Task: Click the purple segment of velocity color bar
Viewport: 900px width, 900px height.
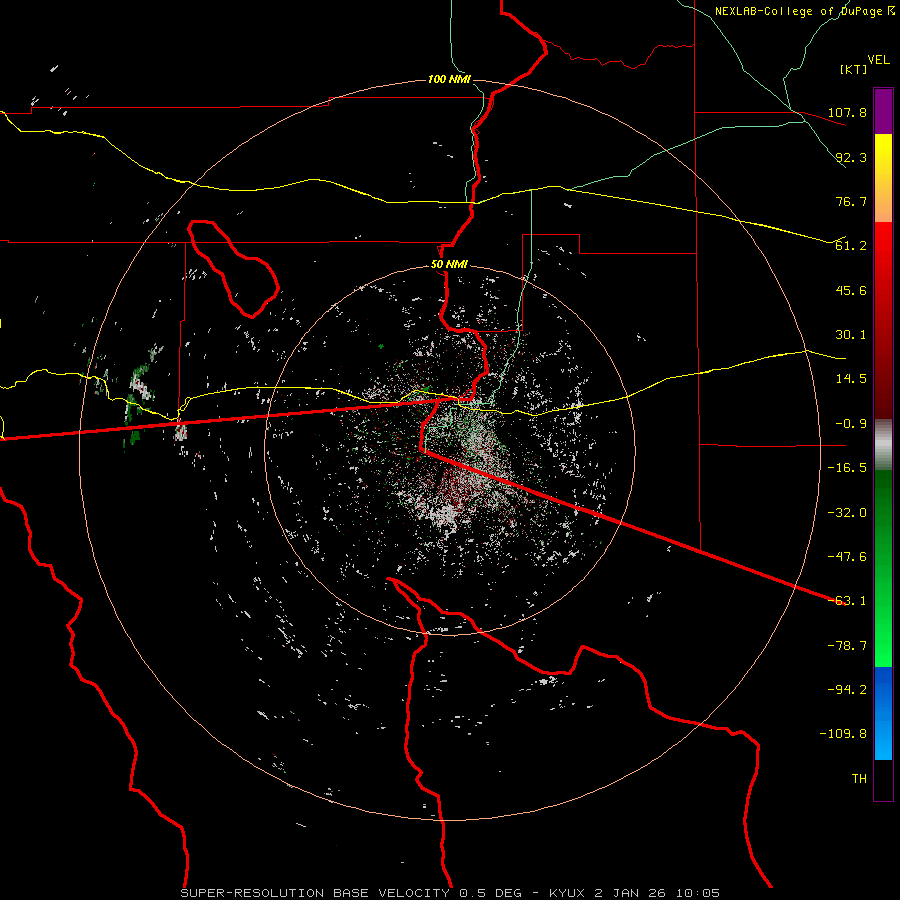Action: pos(883,111)
